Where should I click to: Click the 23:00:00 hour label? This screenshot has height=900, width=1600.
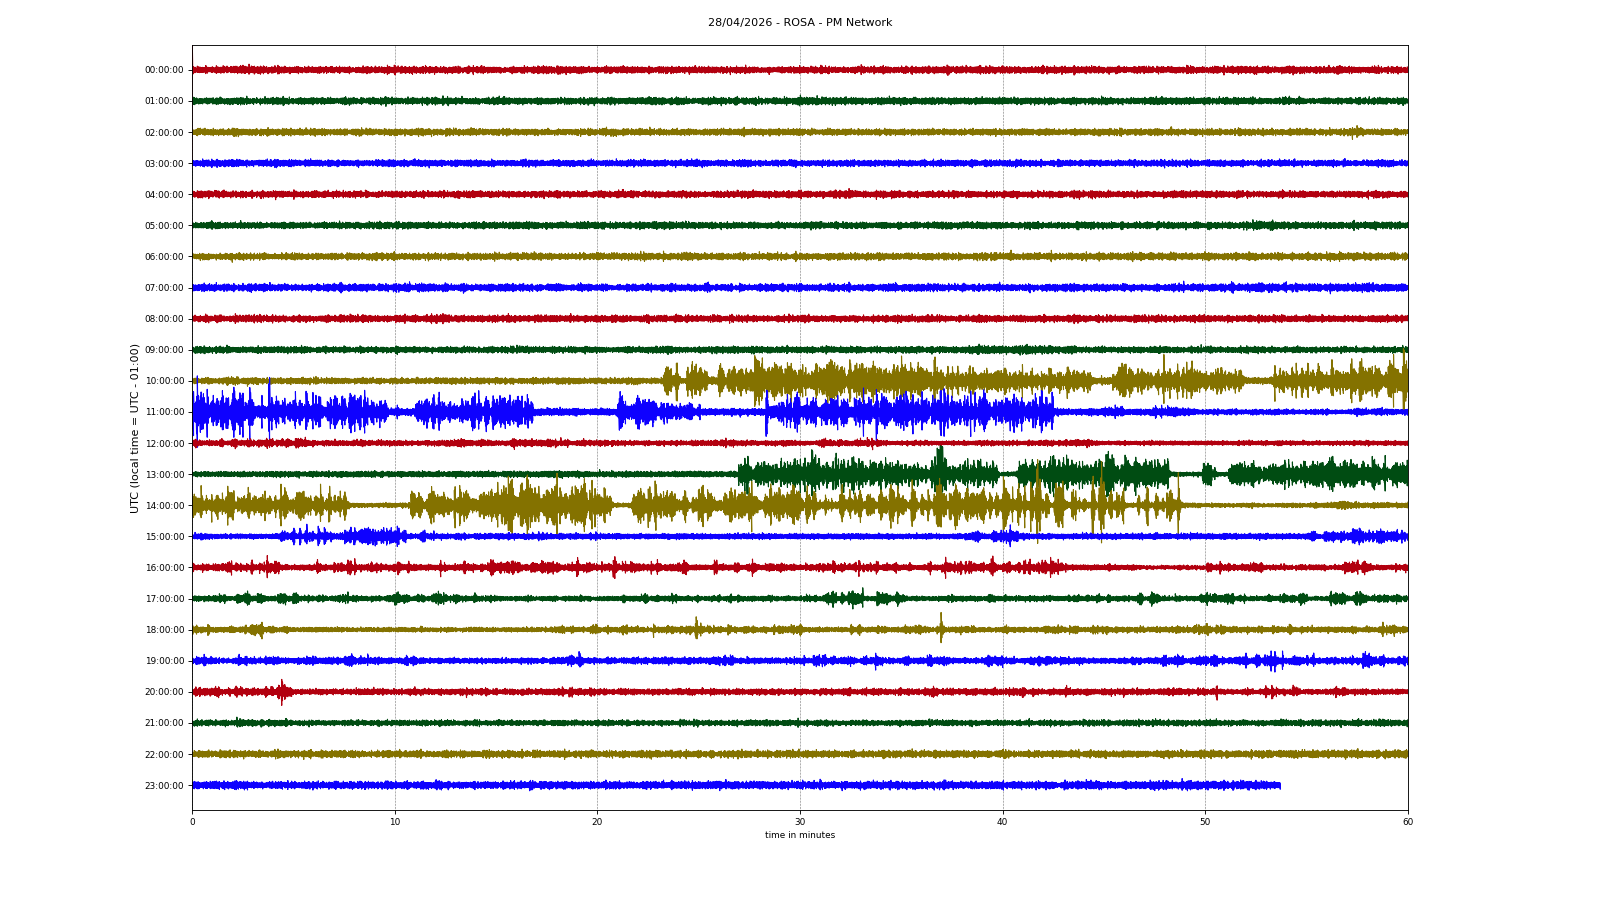click(x=164, y=786)
